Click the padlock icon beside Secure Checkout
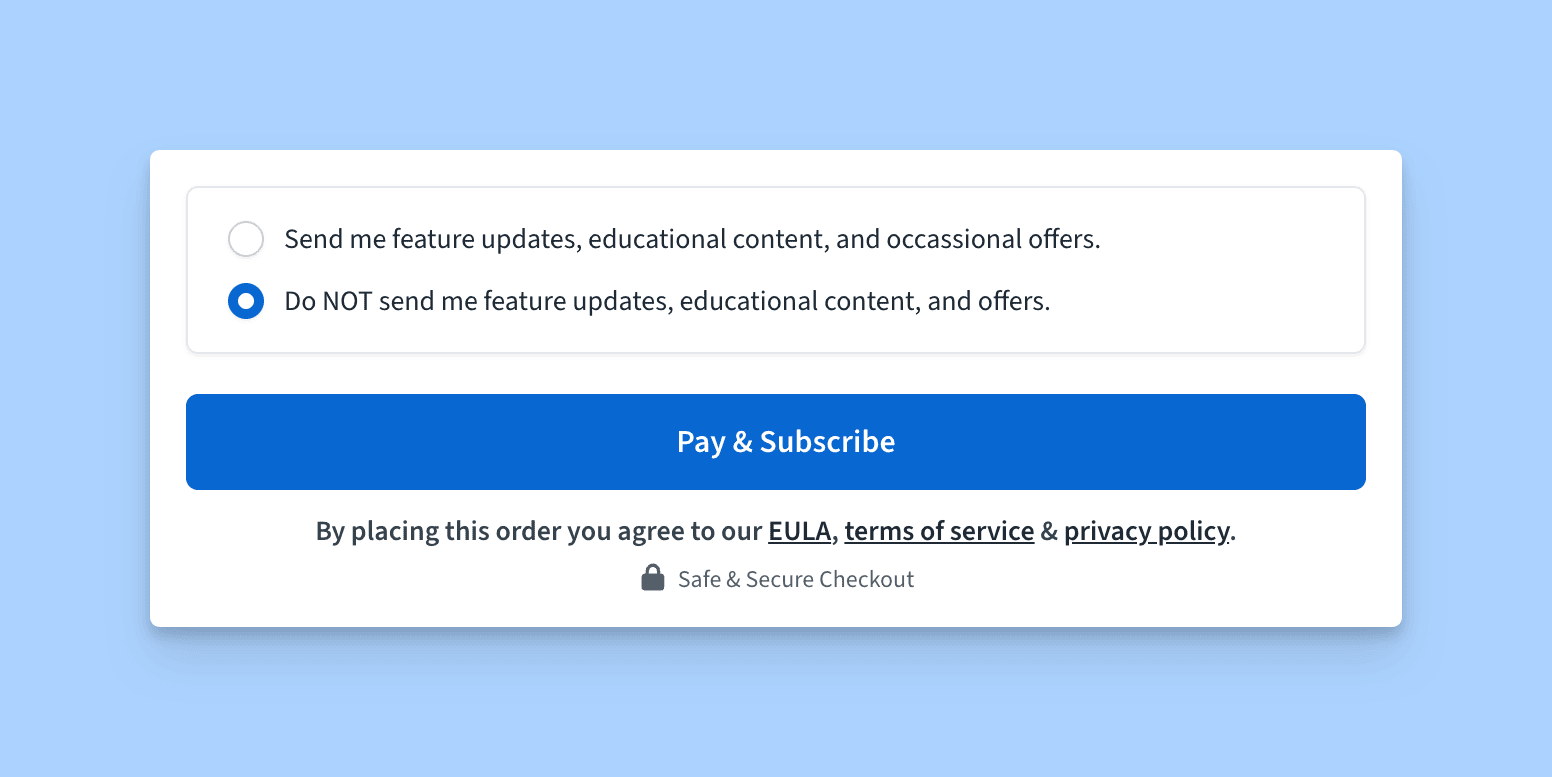Image resolution: width=1552 pixels, height=777 pixels. pyautogui.click(x=653, y=578)
